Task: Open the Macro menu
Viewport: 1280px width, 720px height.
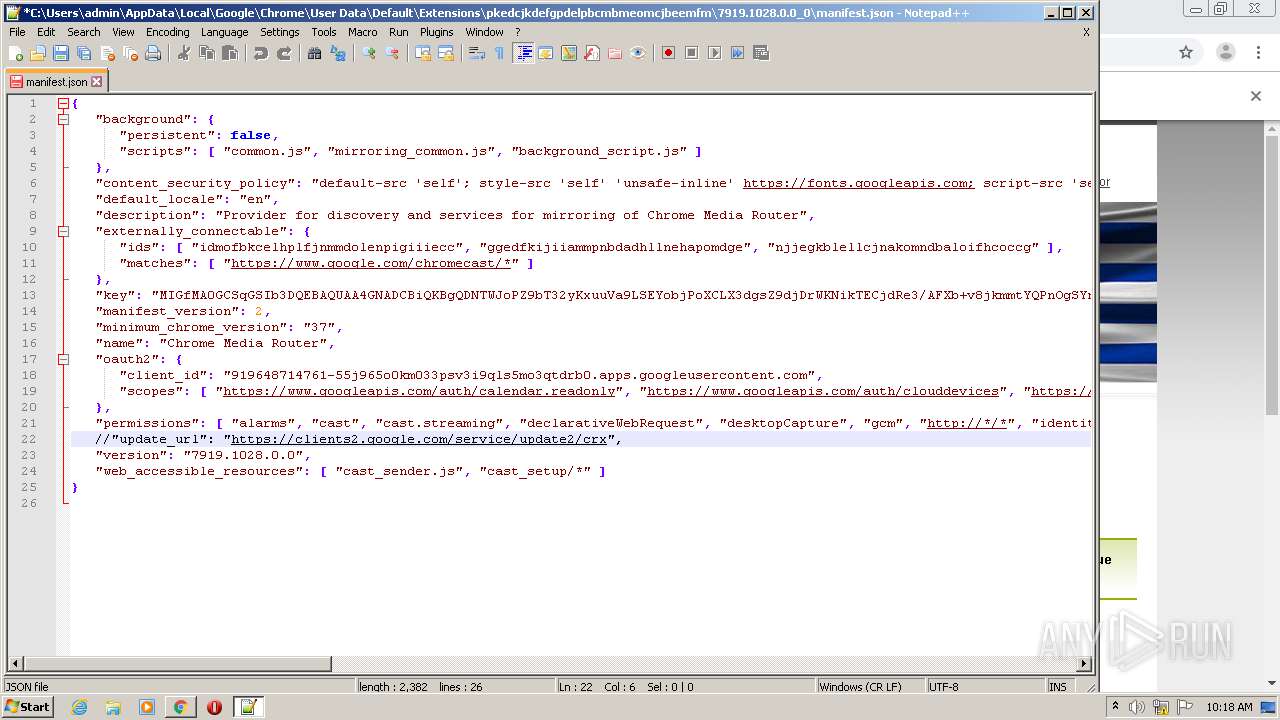Action: tap(363, 32)
